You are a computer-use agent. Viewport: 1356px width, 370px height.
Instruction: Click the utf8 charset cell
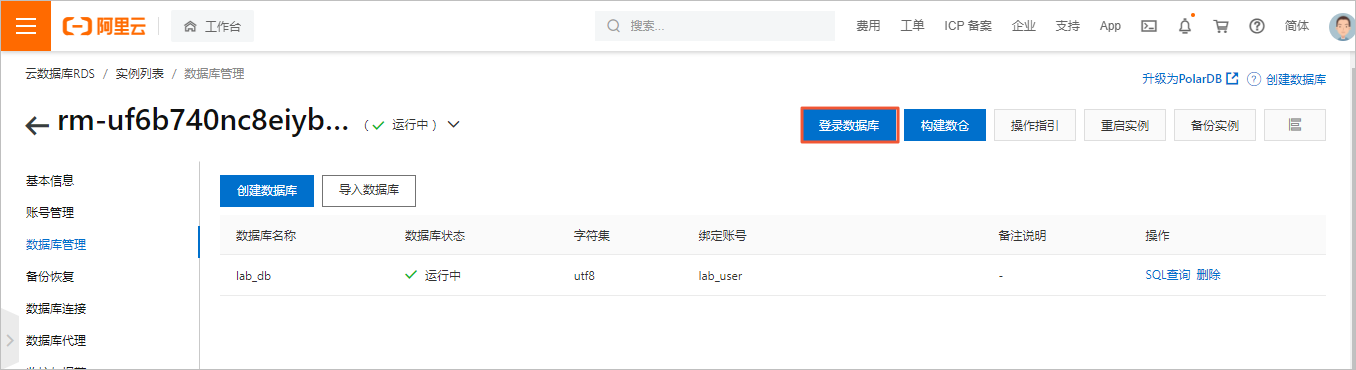tap(585, 275)
